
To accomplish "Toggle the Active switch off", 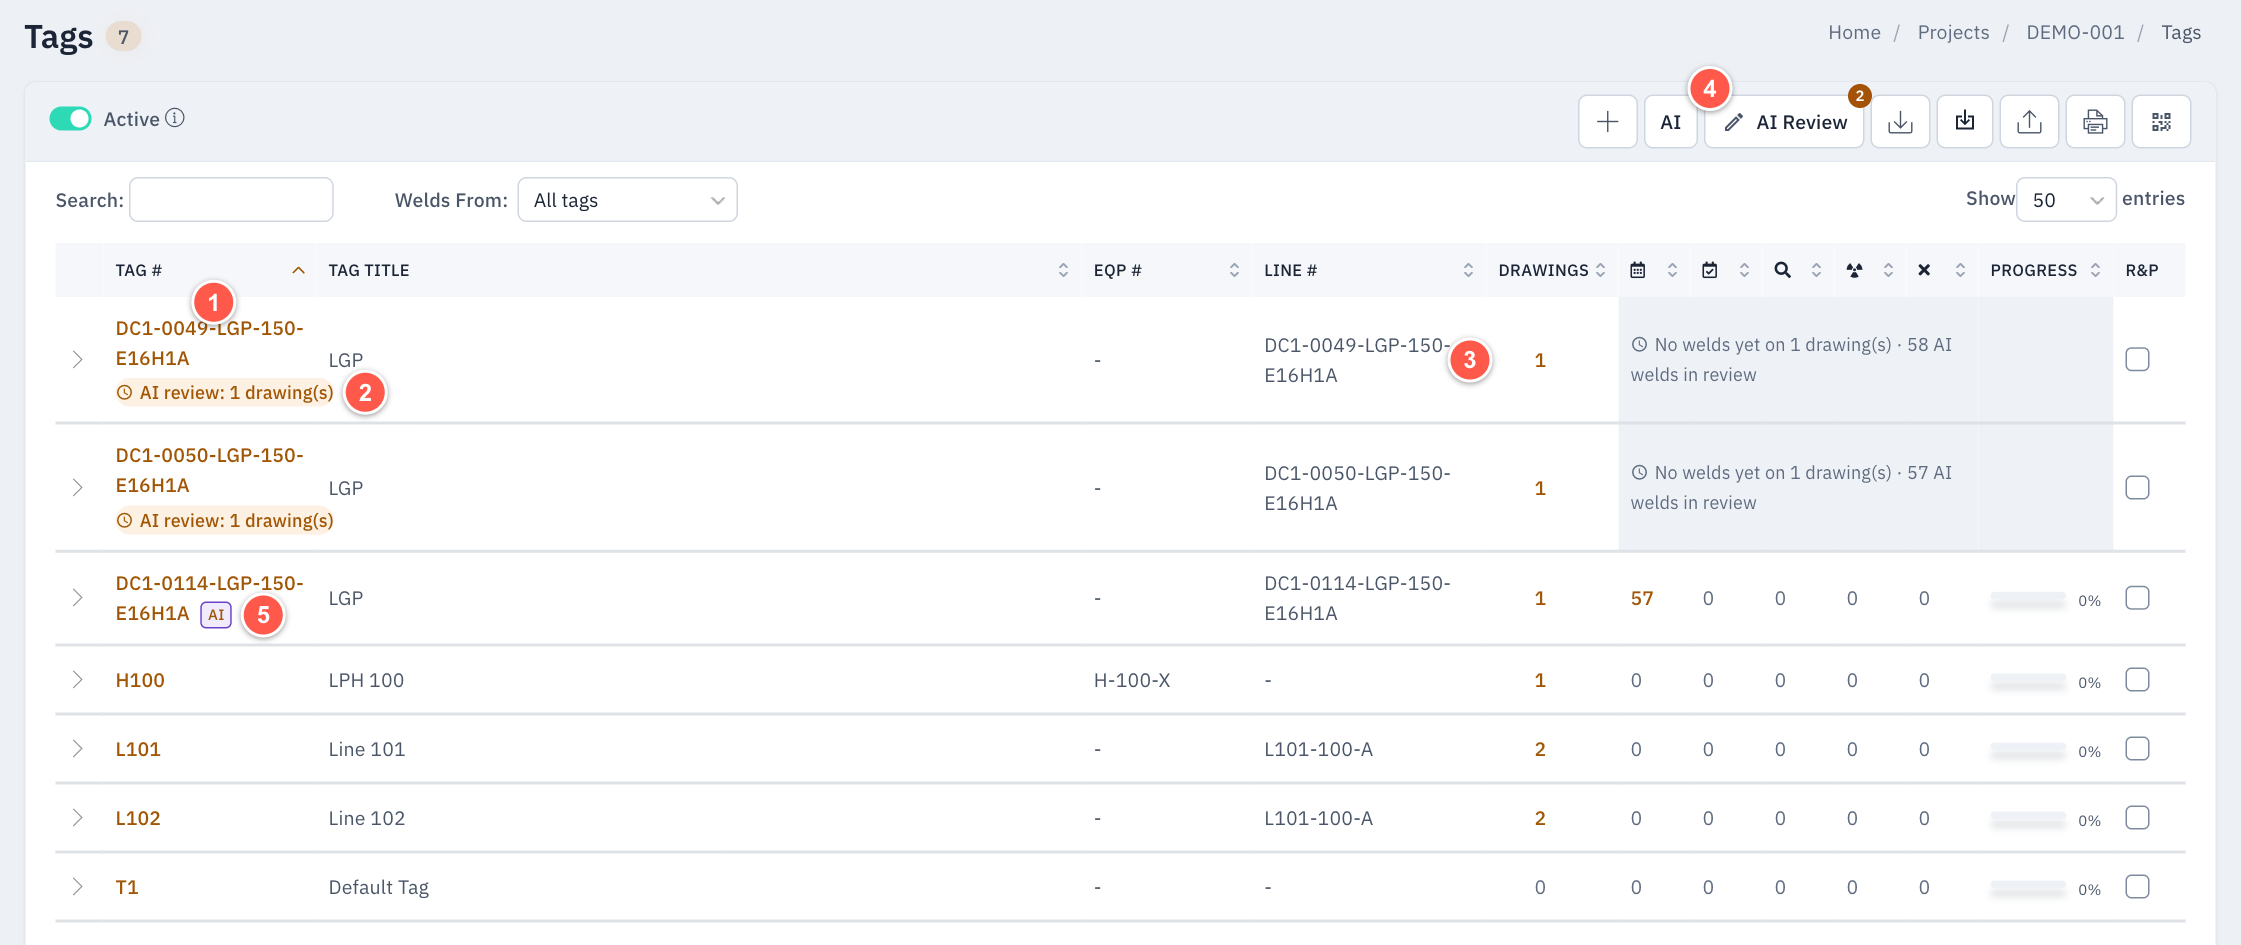I will [70, 119].
